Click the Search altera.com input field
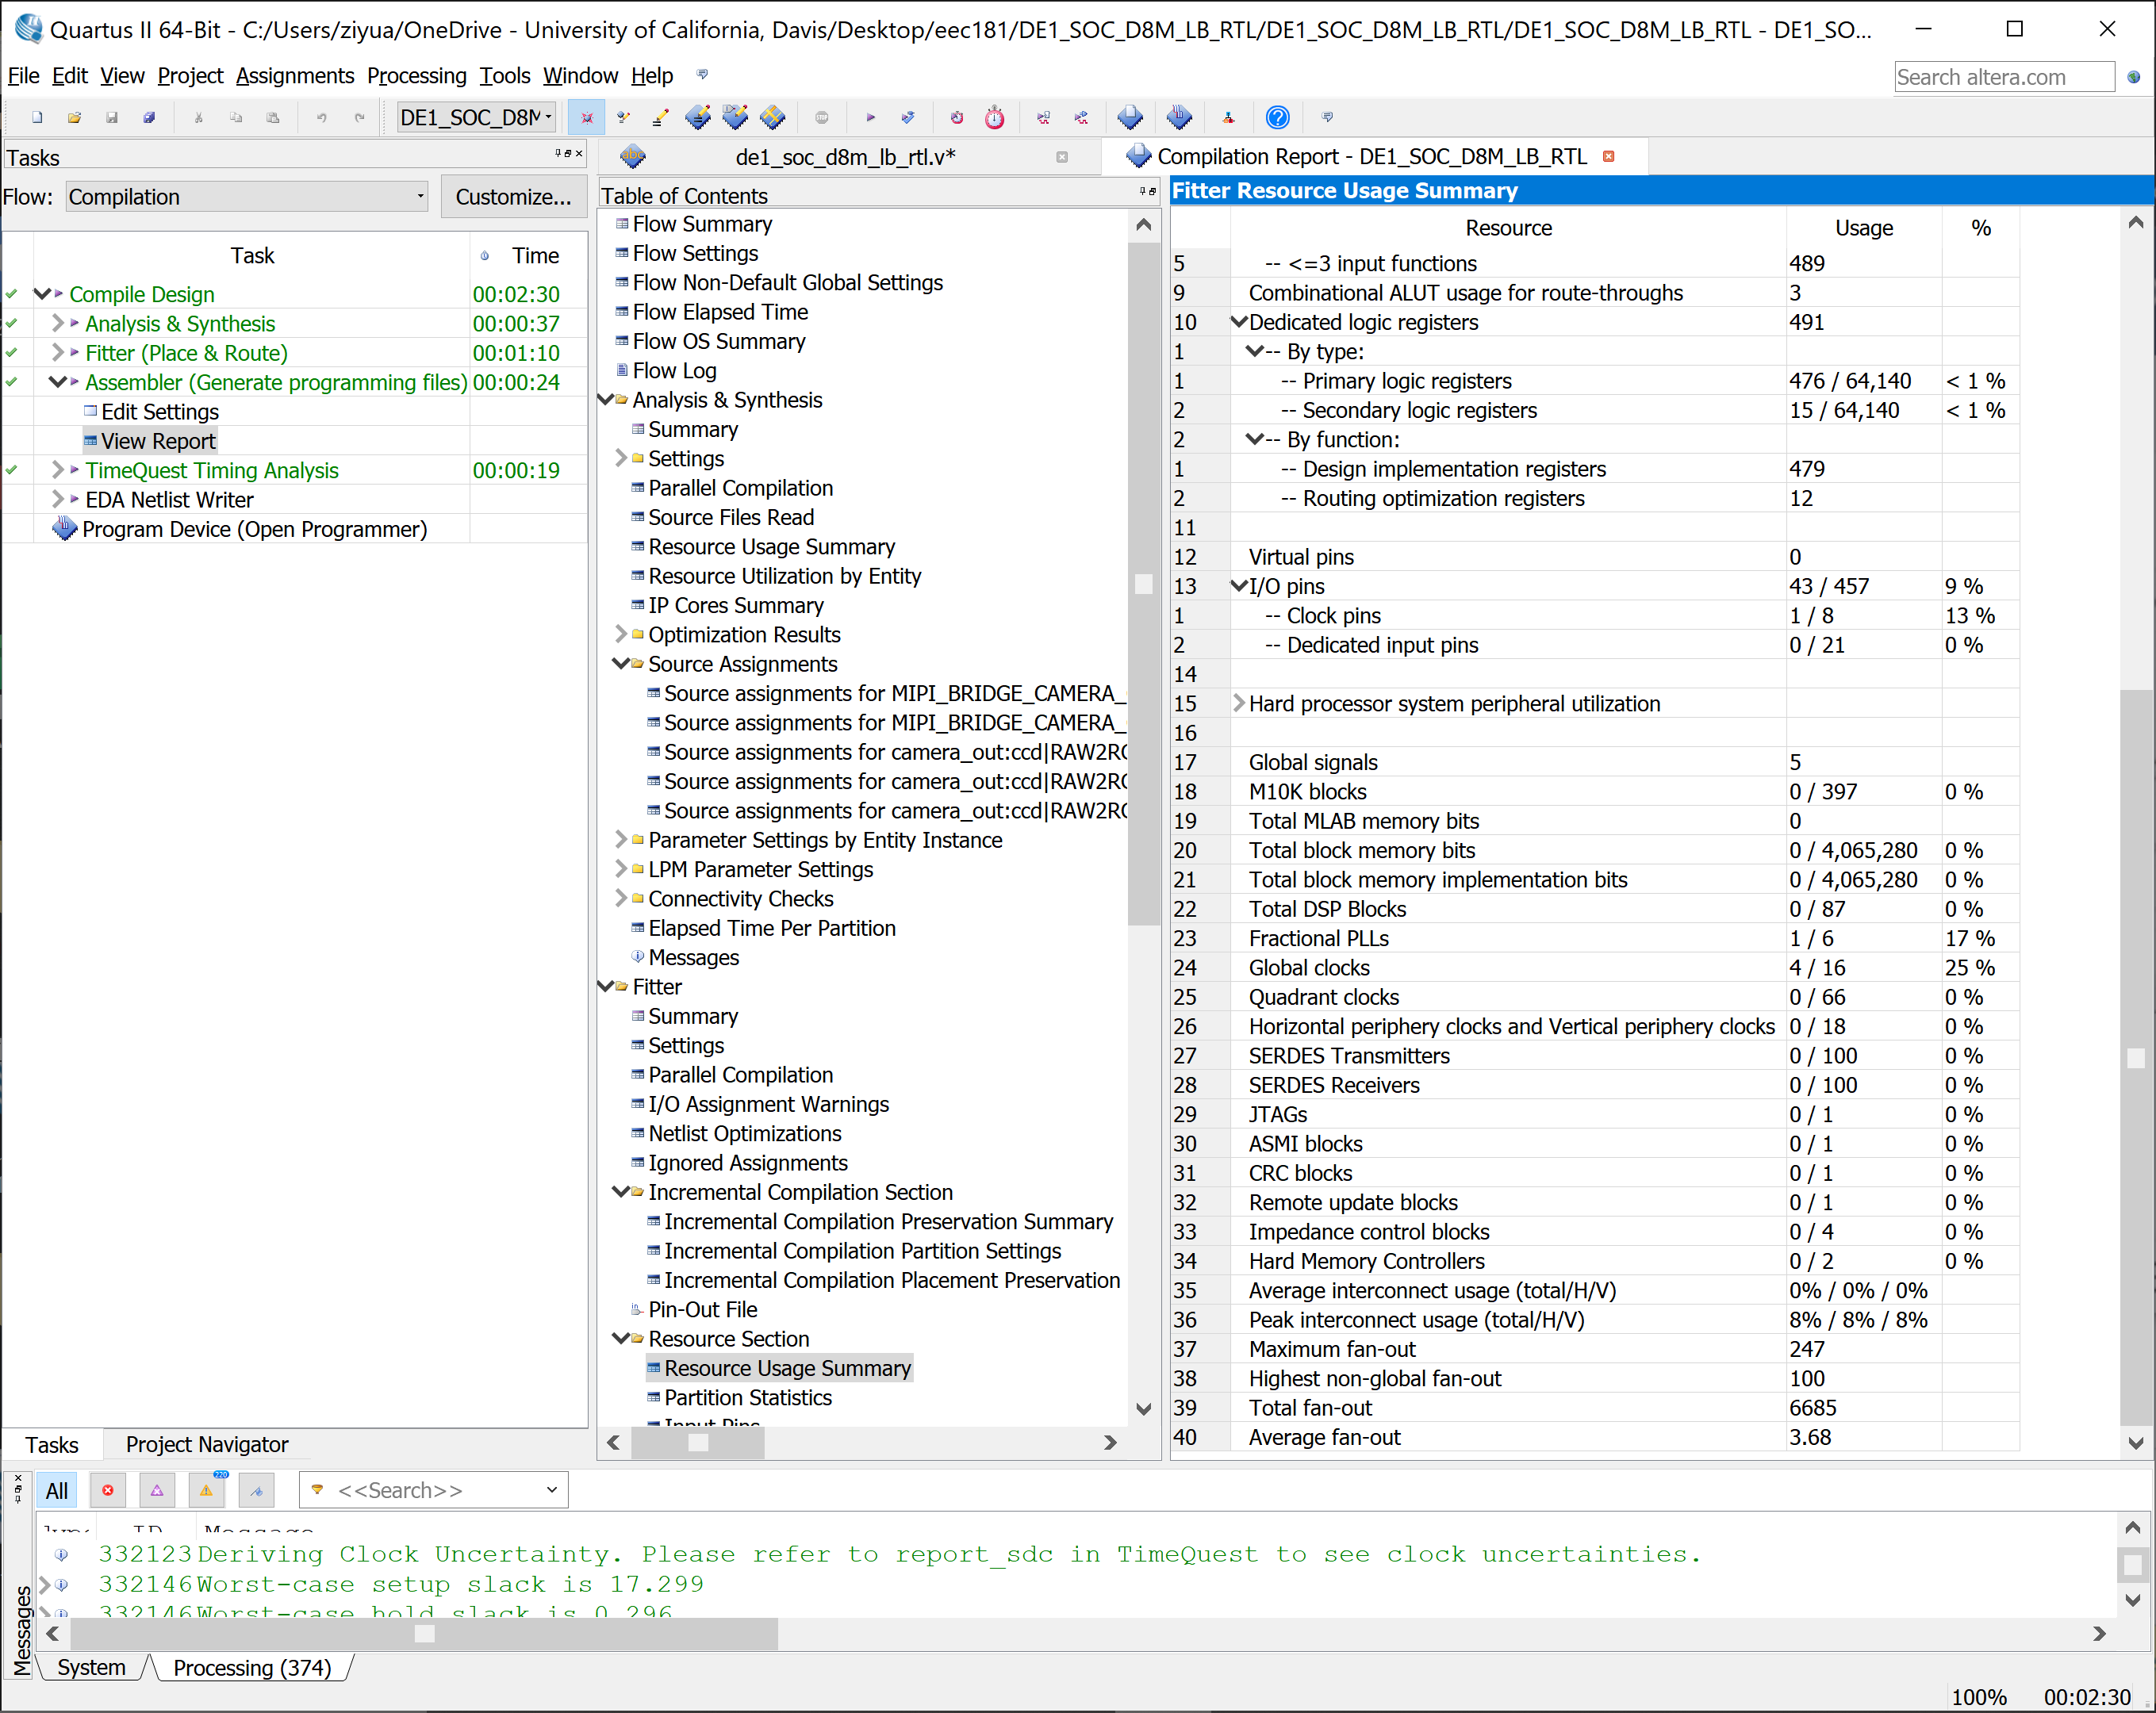The image size is (2156, 1713). click(x=2003, y=77)
